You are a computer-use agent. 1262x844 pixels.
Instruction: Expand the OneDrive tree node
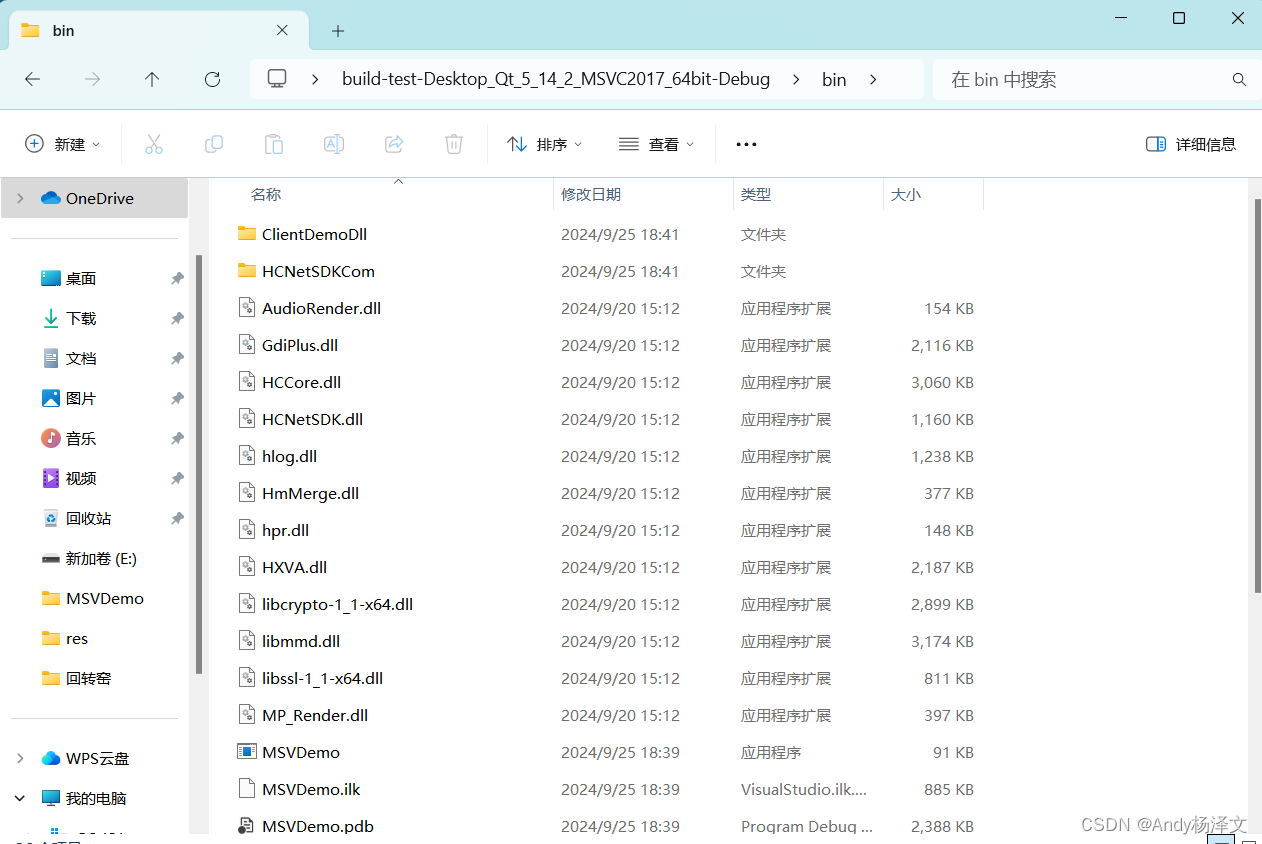[20, 198]
